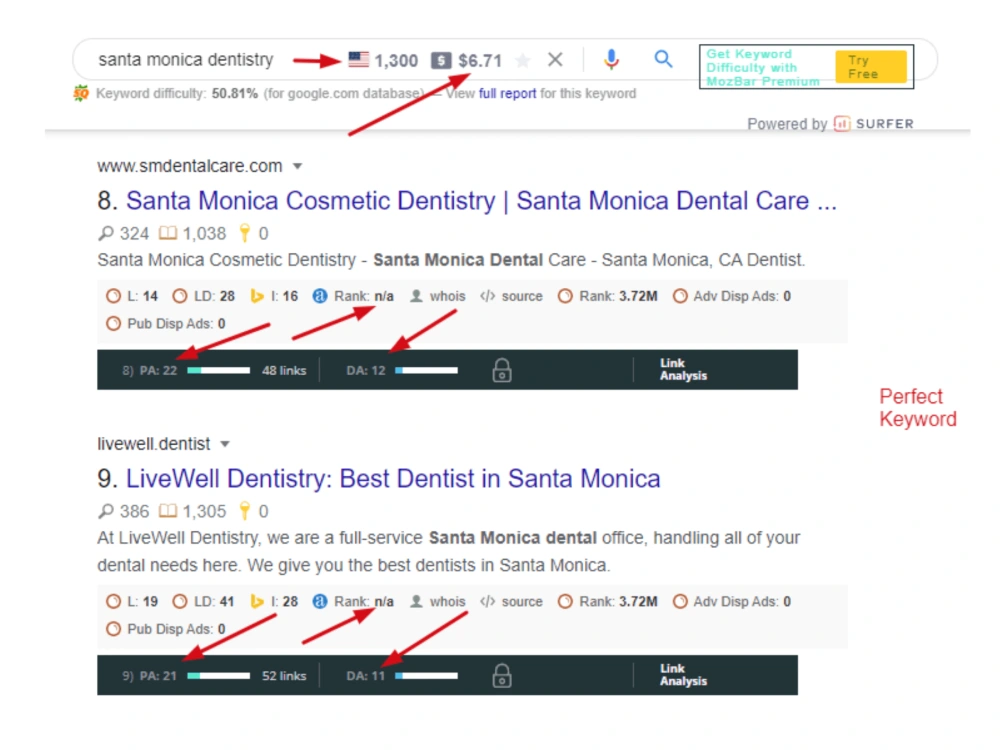The height and width of the screenshot is (750, 1000).
Task: Click lock icon in result 9 MozBar
Action: point(502,675)
